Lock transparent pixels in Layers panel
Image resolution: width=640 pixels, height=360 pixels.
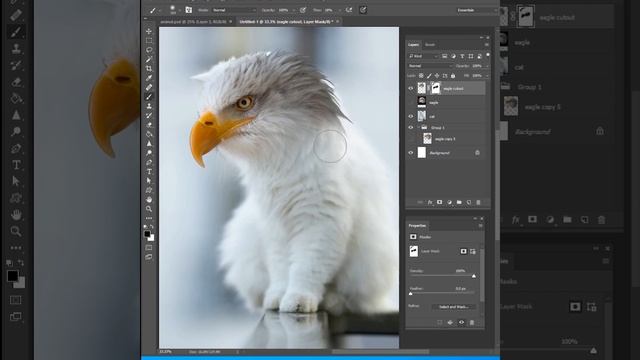tap(421, 76)
